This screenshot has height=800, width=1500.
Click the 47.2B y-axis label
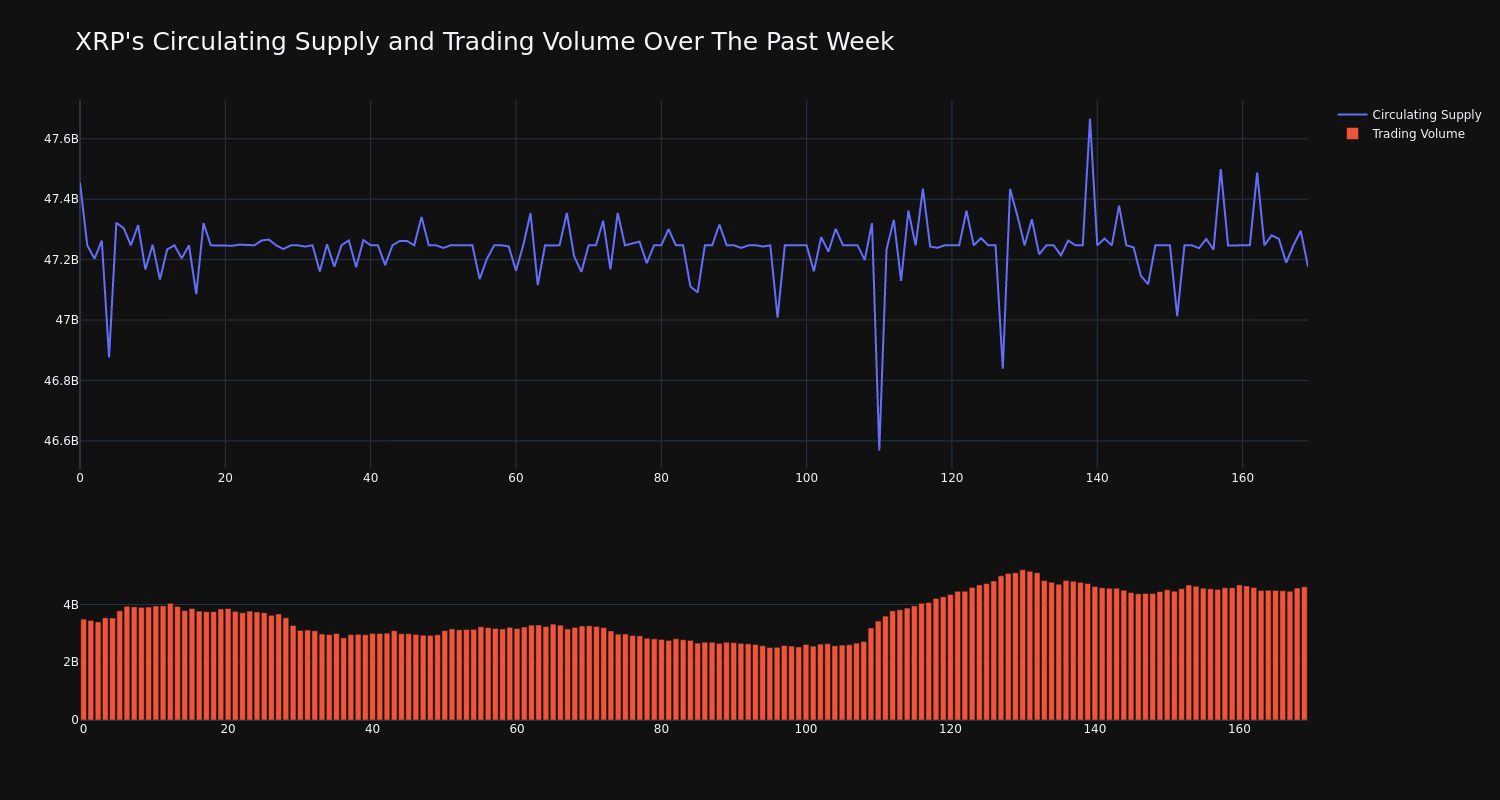pos(61,260)
